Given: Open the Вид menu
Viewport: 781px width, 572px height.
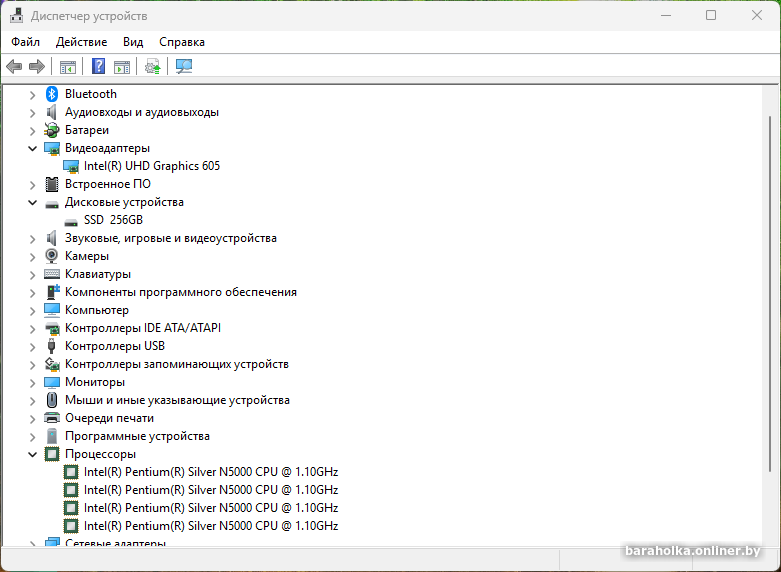Looking at the screenshot, I should 133,42.
